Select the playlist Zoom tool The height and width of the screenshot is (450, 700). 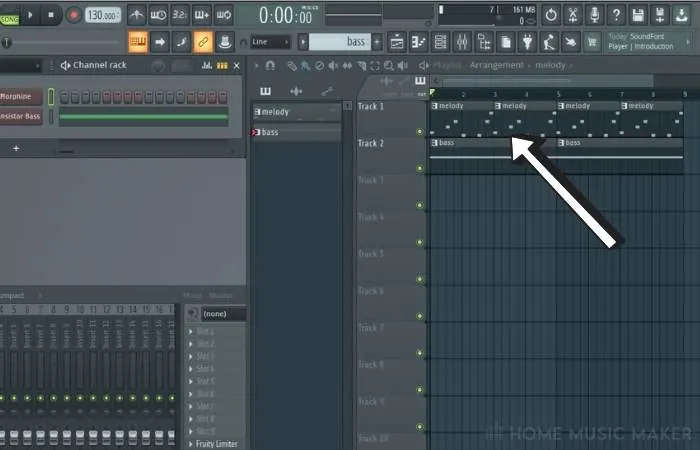[x=389, y=66]
